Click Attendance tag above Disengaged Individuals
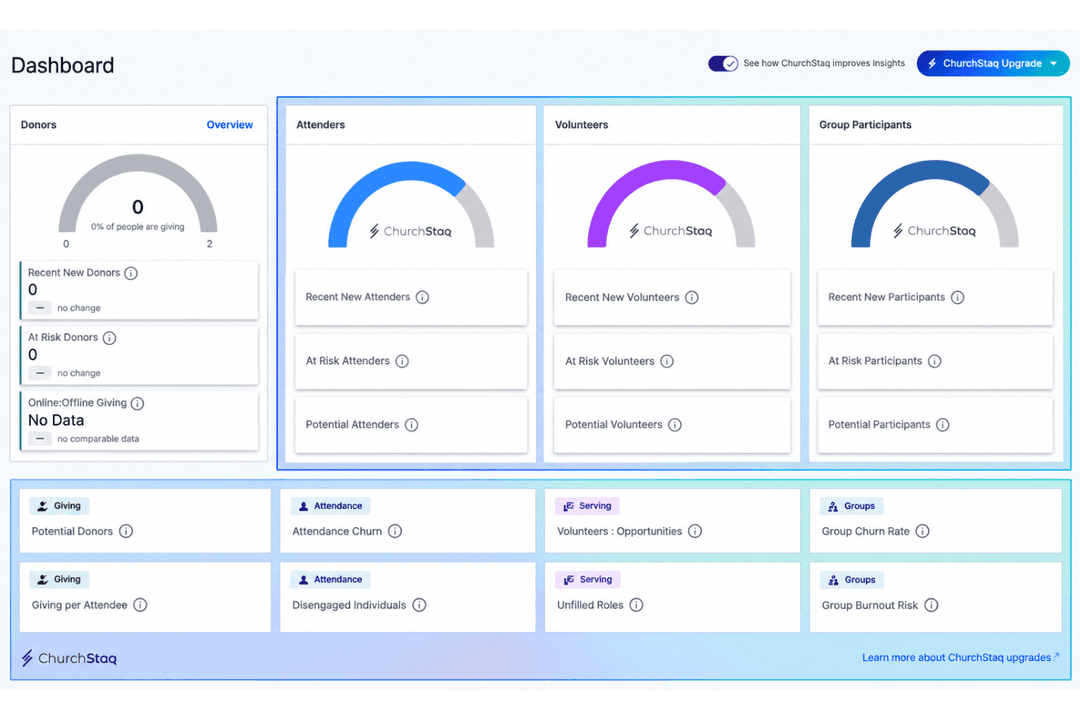Viewport: 1080px width, 720px height. (x=331, y=579)
